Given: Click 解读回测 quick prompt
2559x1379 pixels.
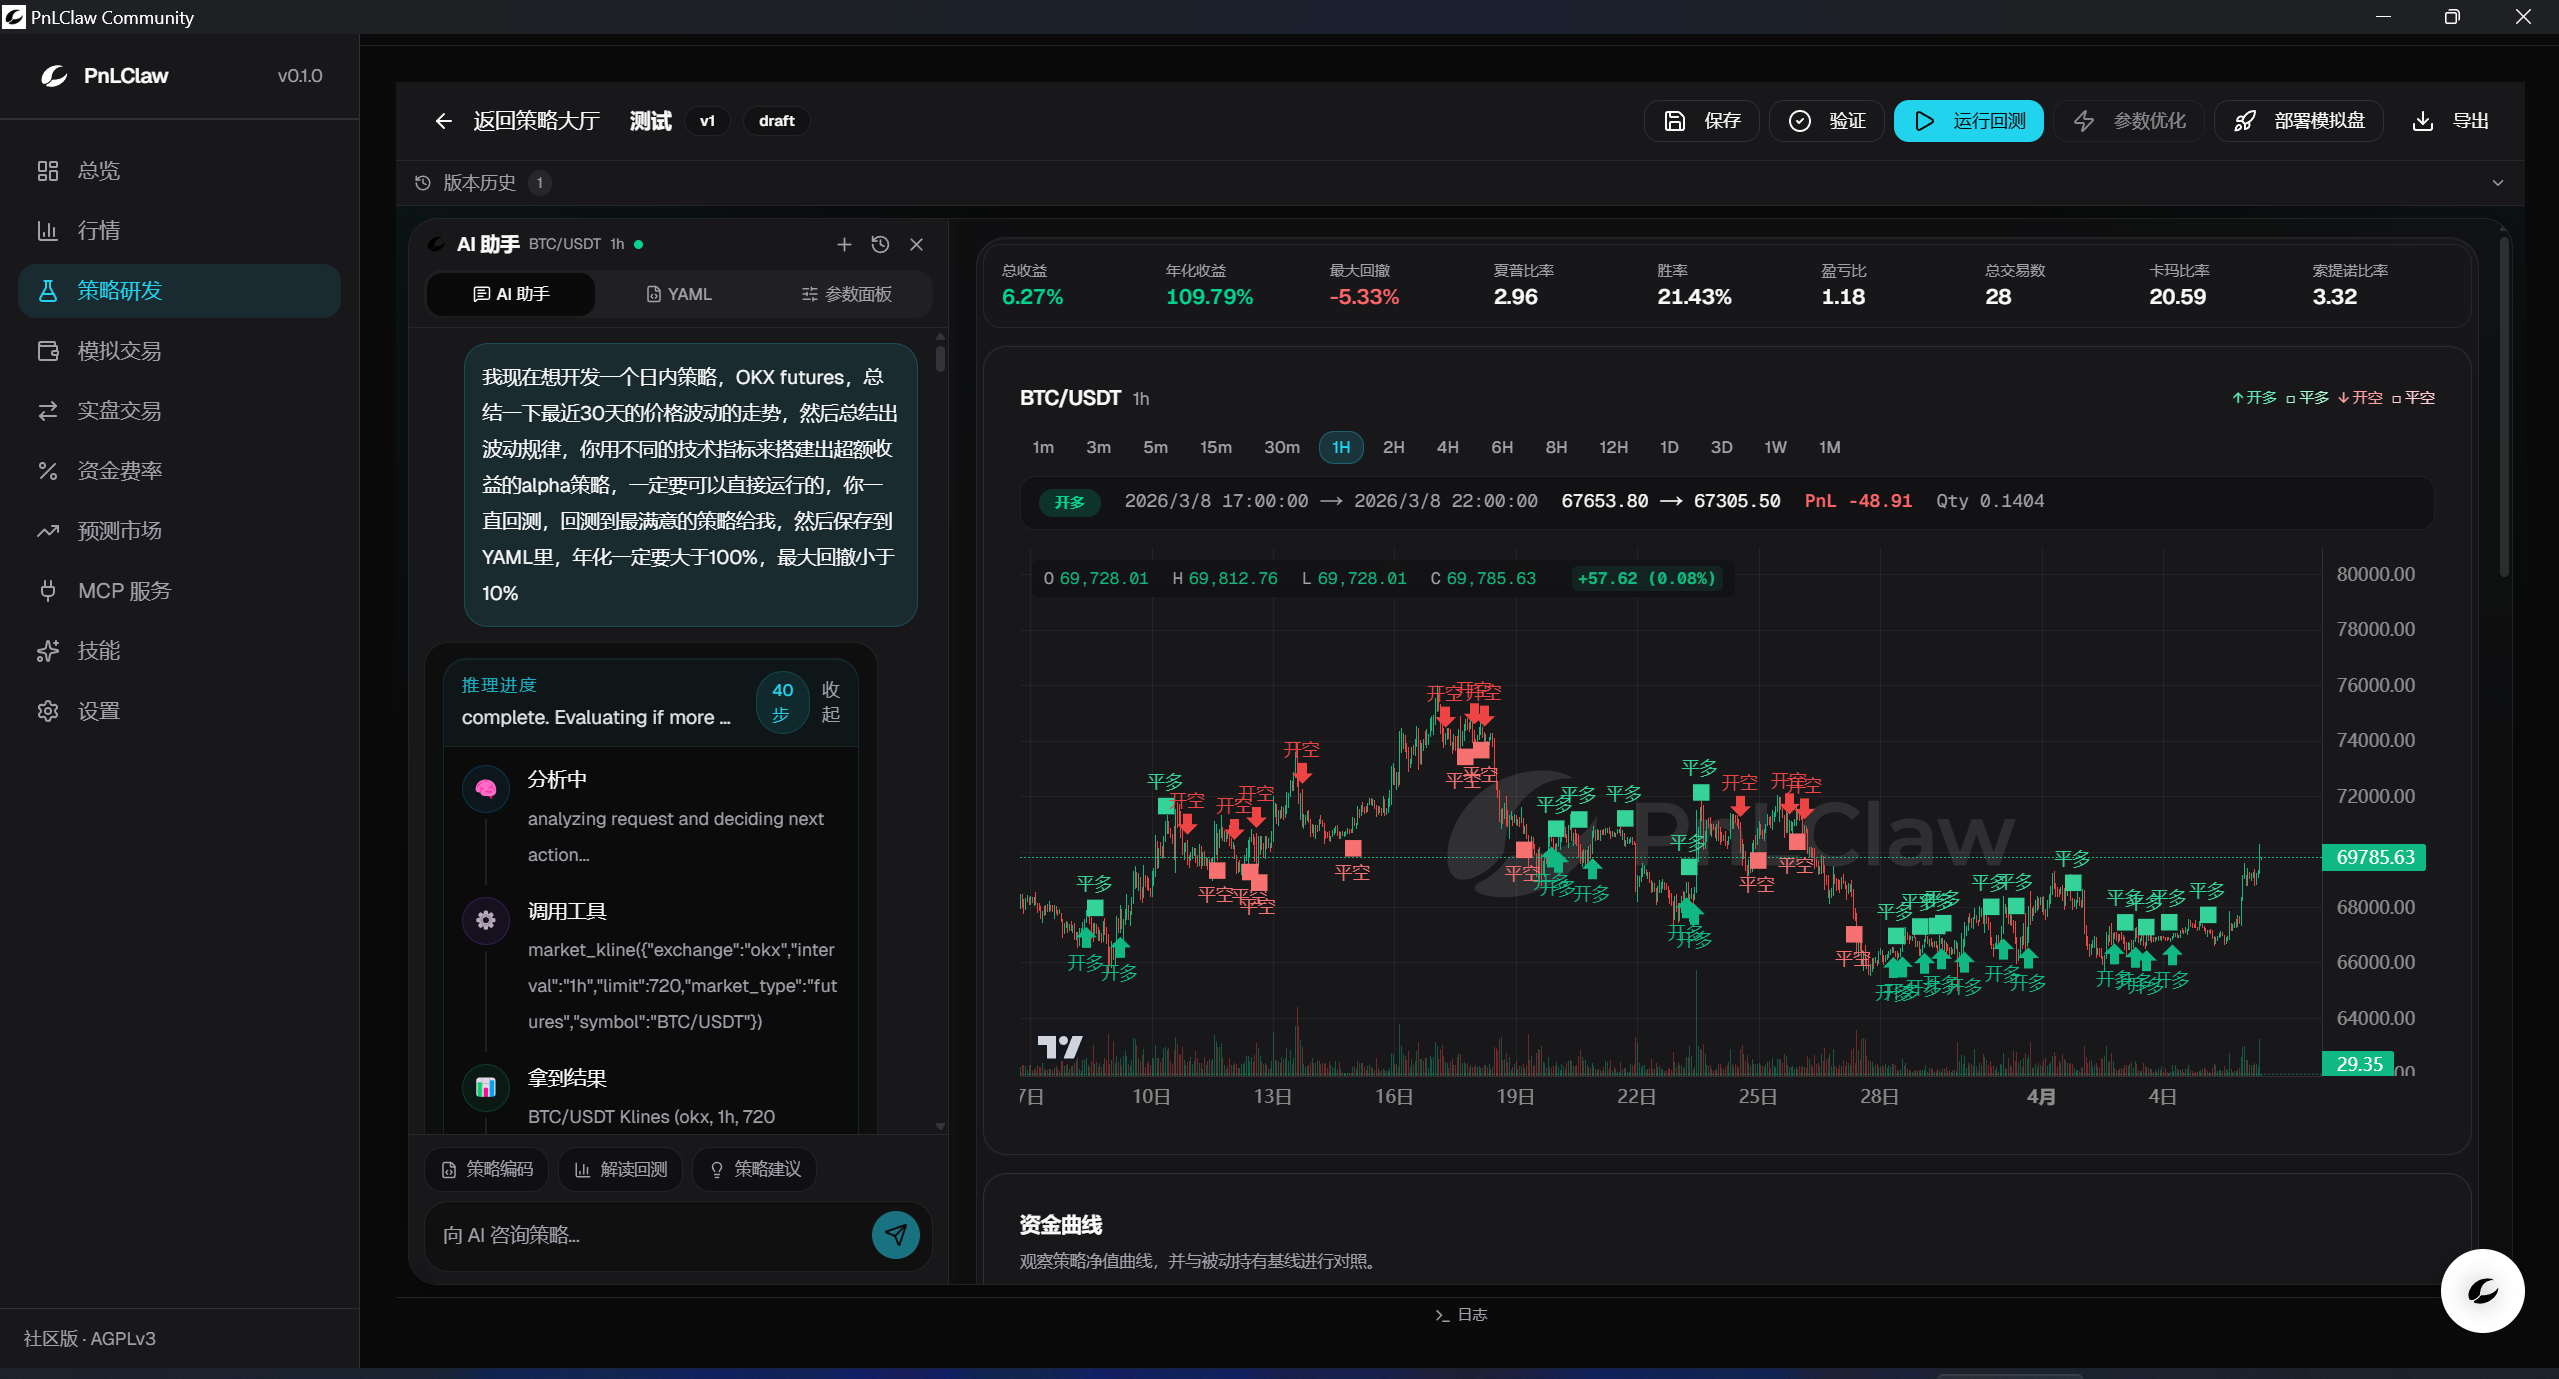Looking at the screenshot, I should click(621, 1170).
